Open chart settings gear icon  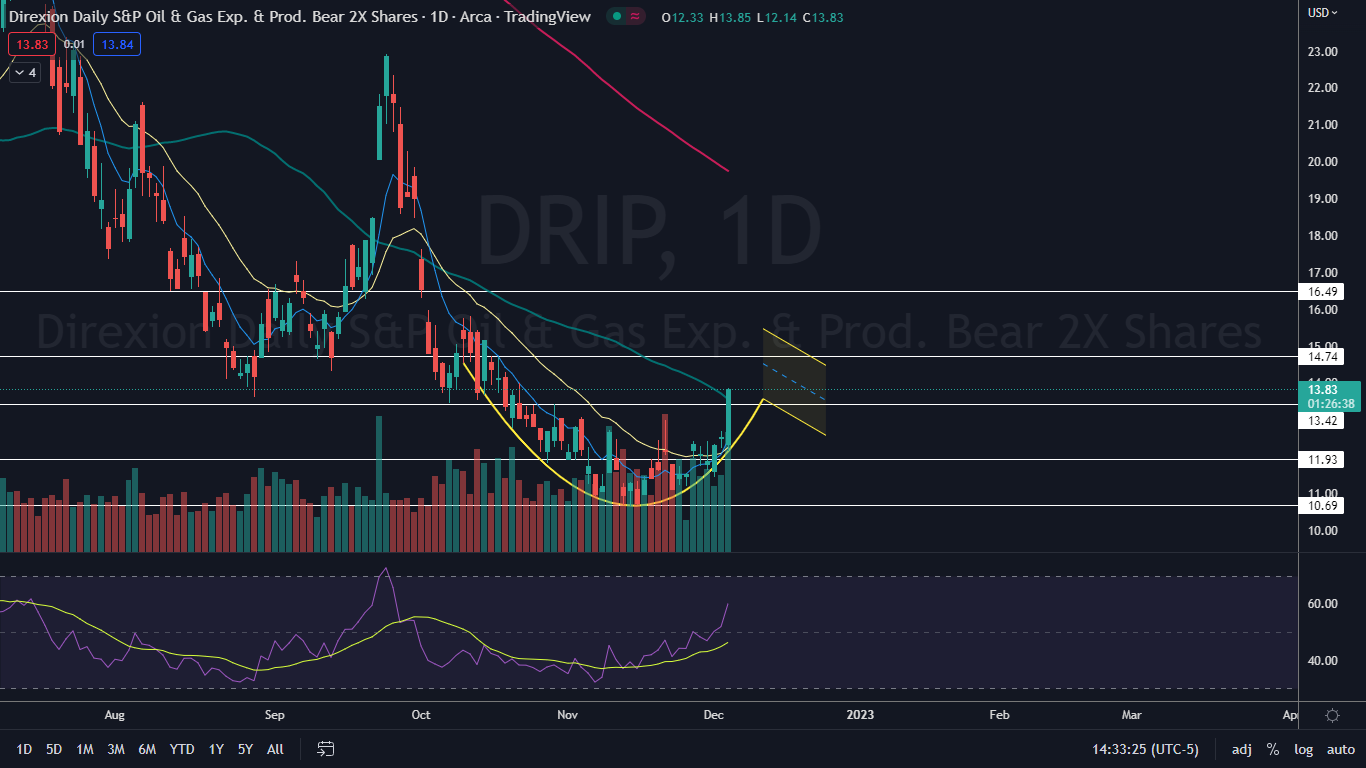coord(1332,715)
